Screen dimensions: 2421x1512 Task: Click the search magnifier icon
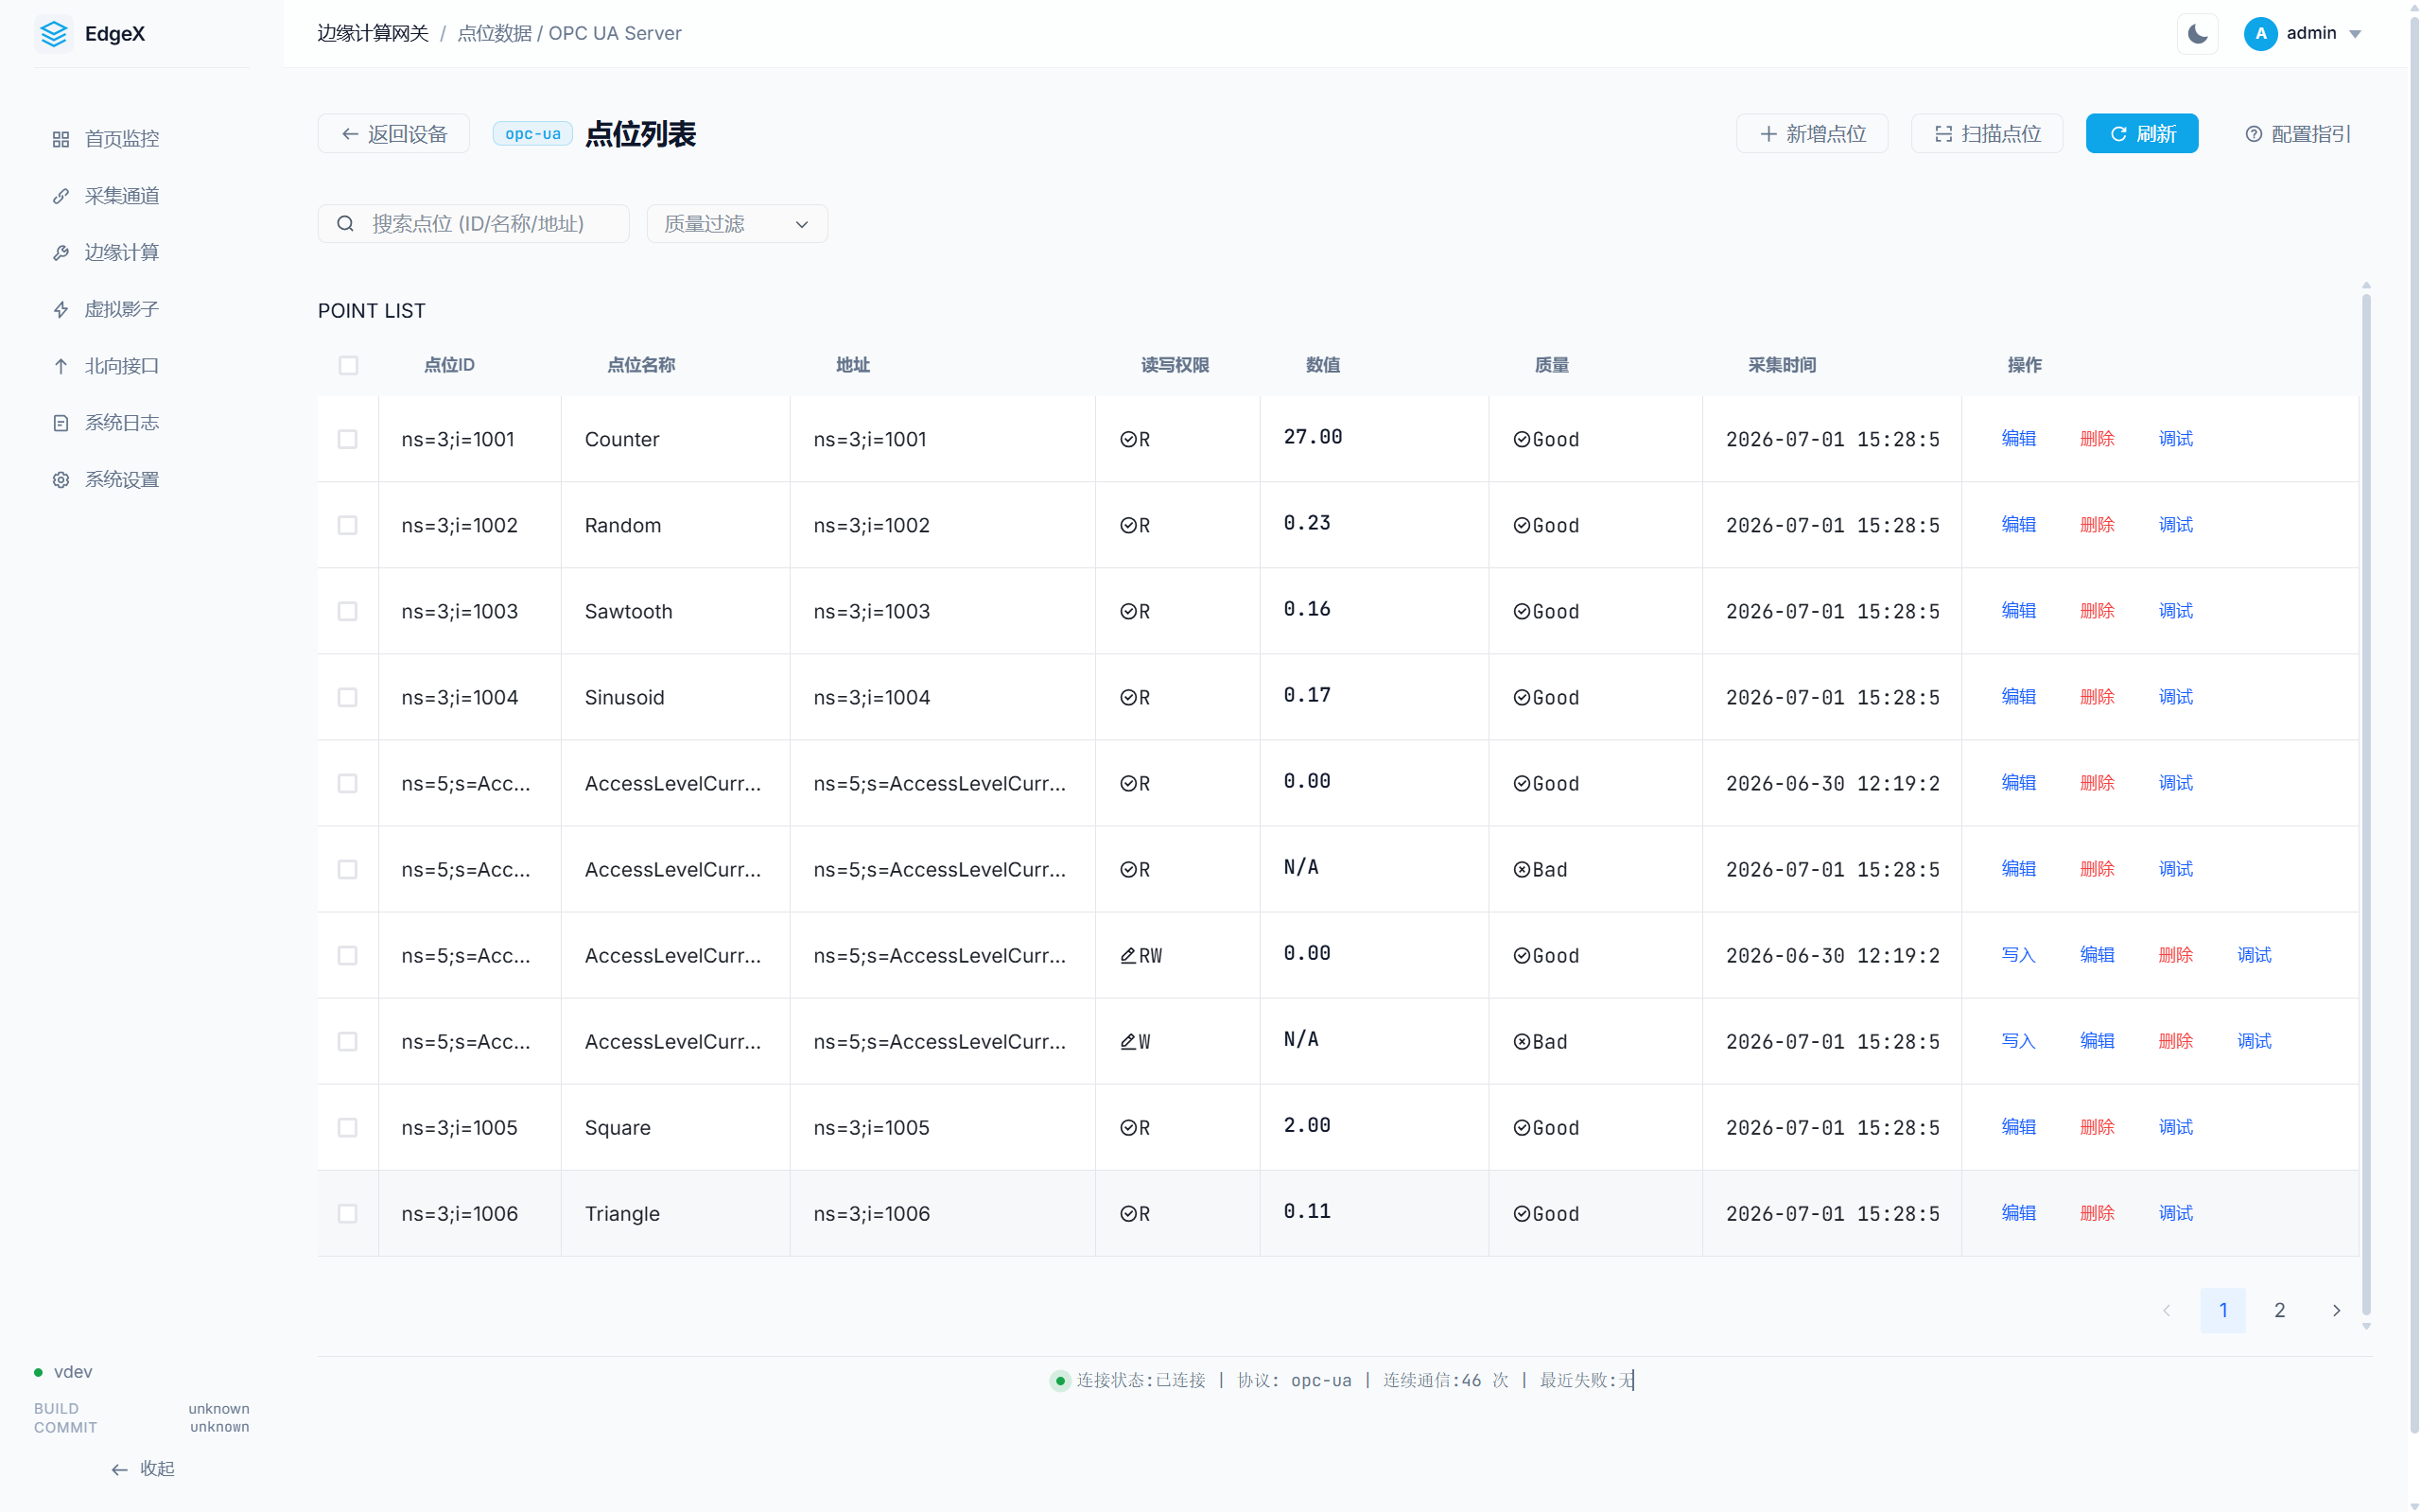(345, 224)
